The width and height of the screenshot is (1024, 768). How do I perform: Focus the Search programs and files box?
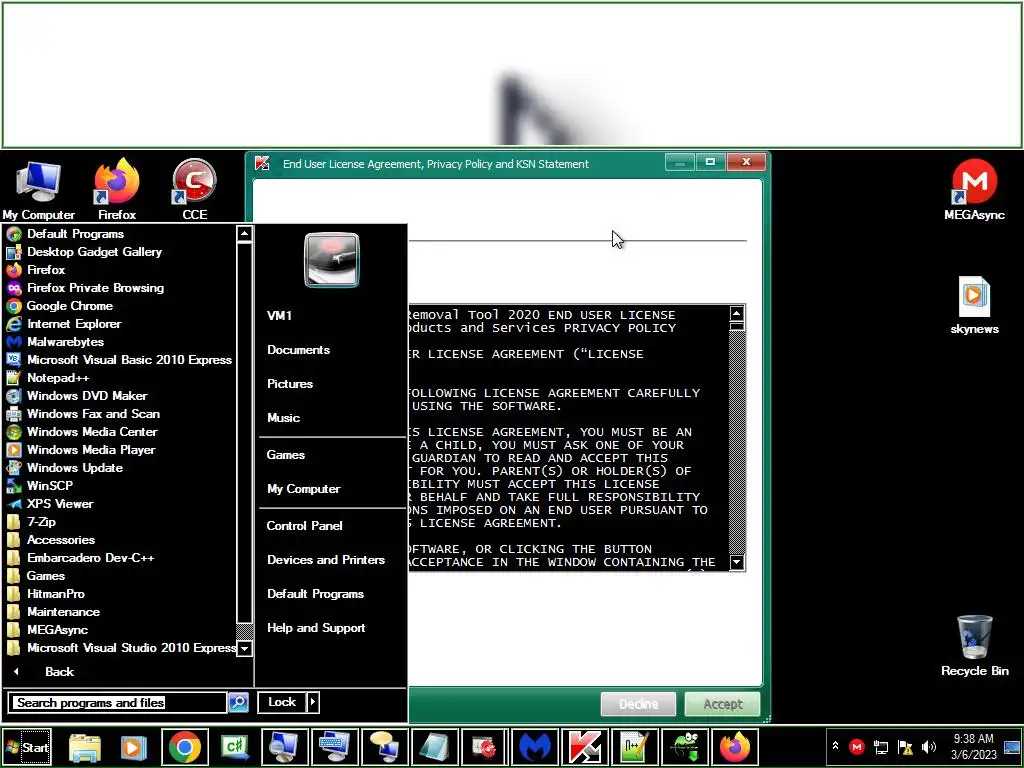click(x=118, y=703)
